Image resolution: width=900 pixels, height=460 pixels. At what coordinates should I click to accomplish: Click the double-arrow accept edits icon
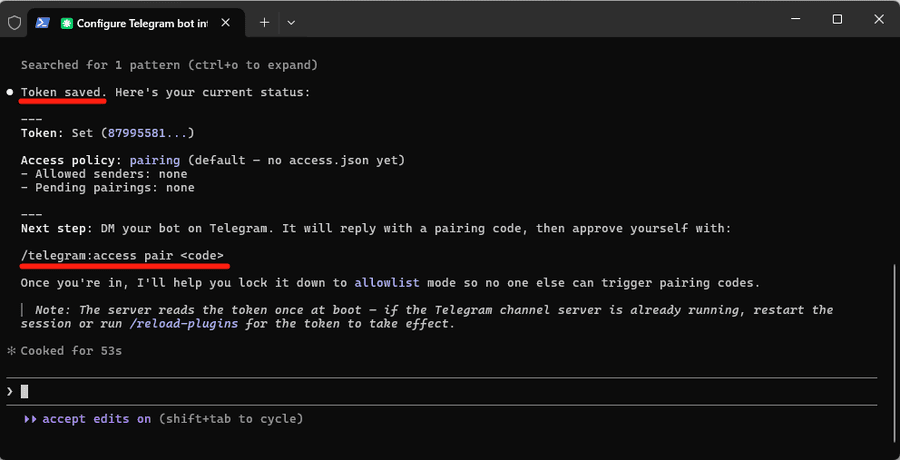coord(30,419)
